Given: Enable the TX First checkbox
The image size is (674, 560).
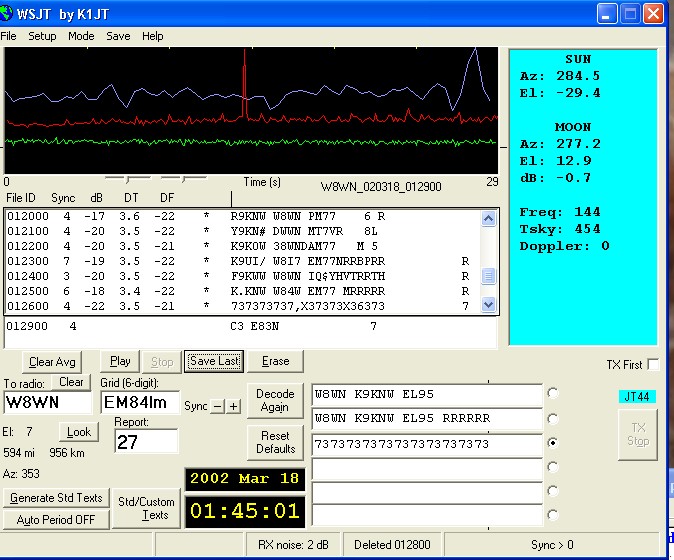Looking at the screenshot, I should pyautogui.click(x=653, y=364).
